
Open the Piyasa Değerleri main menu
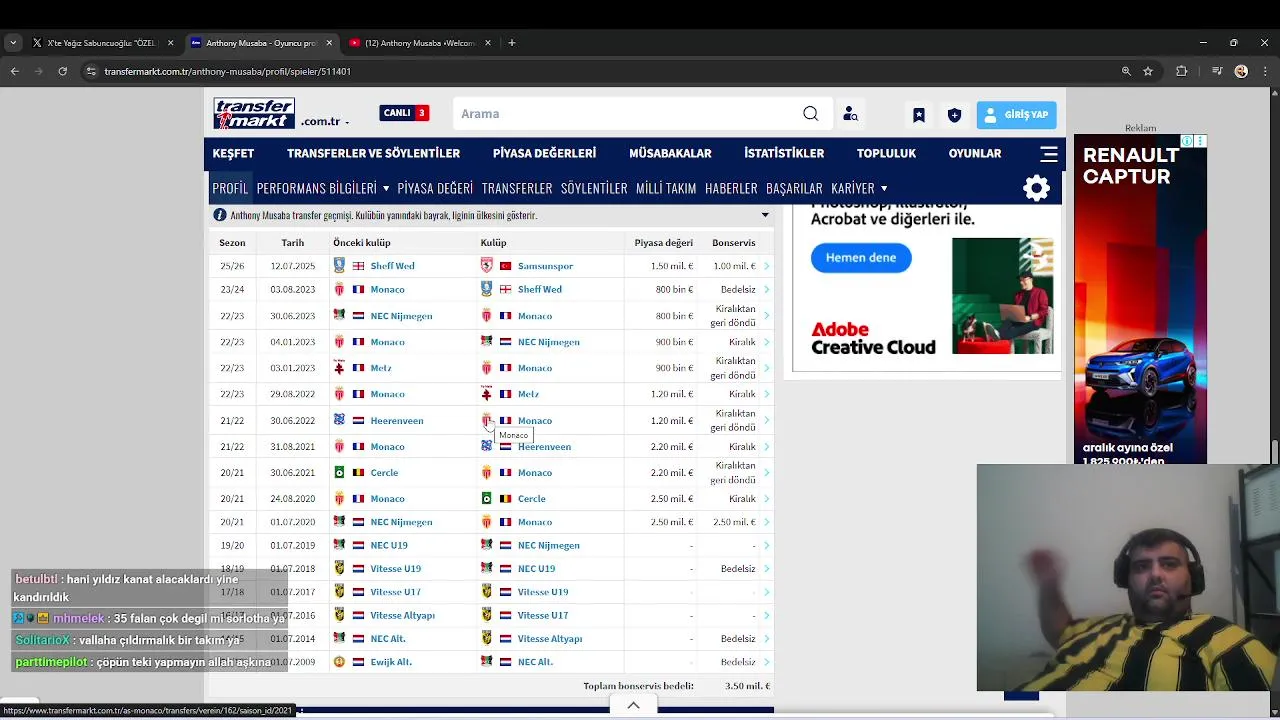pos(544,153)
